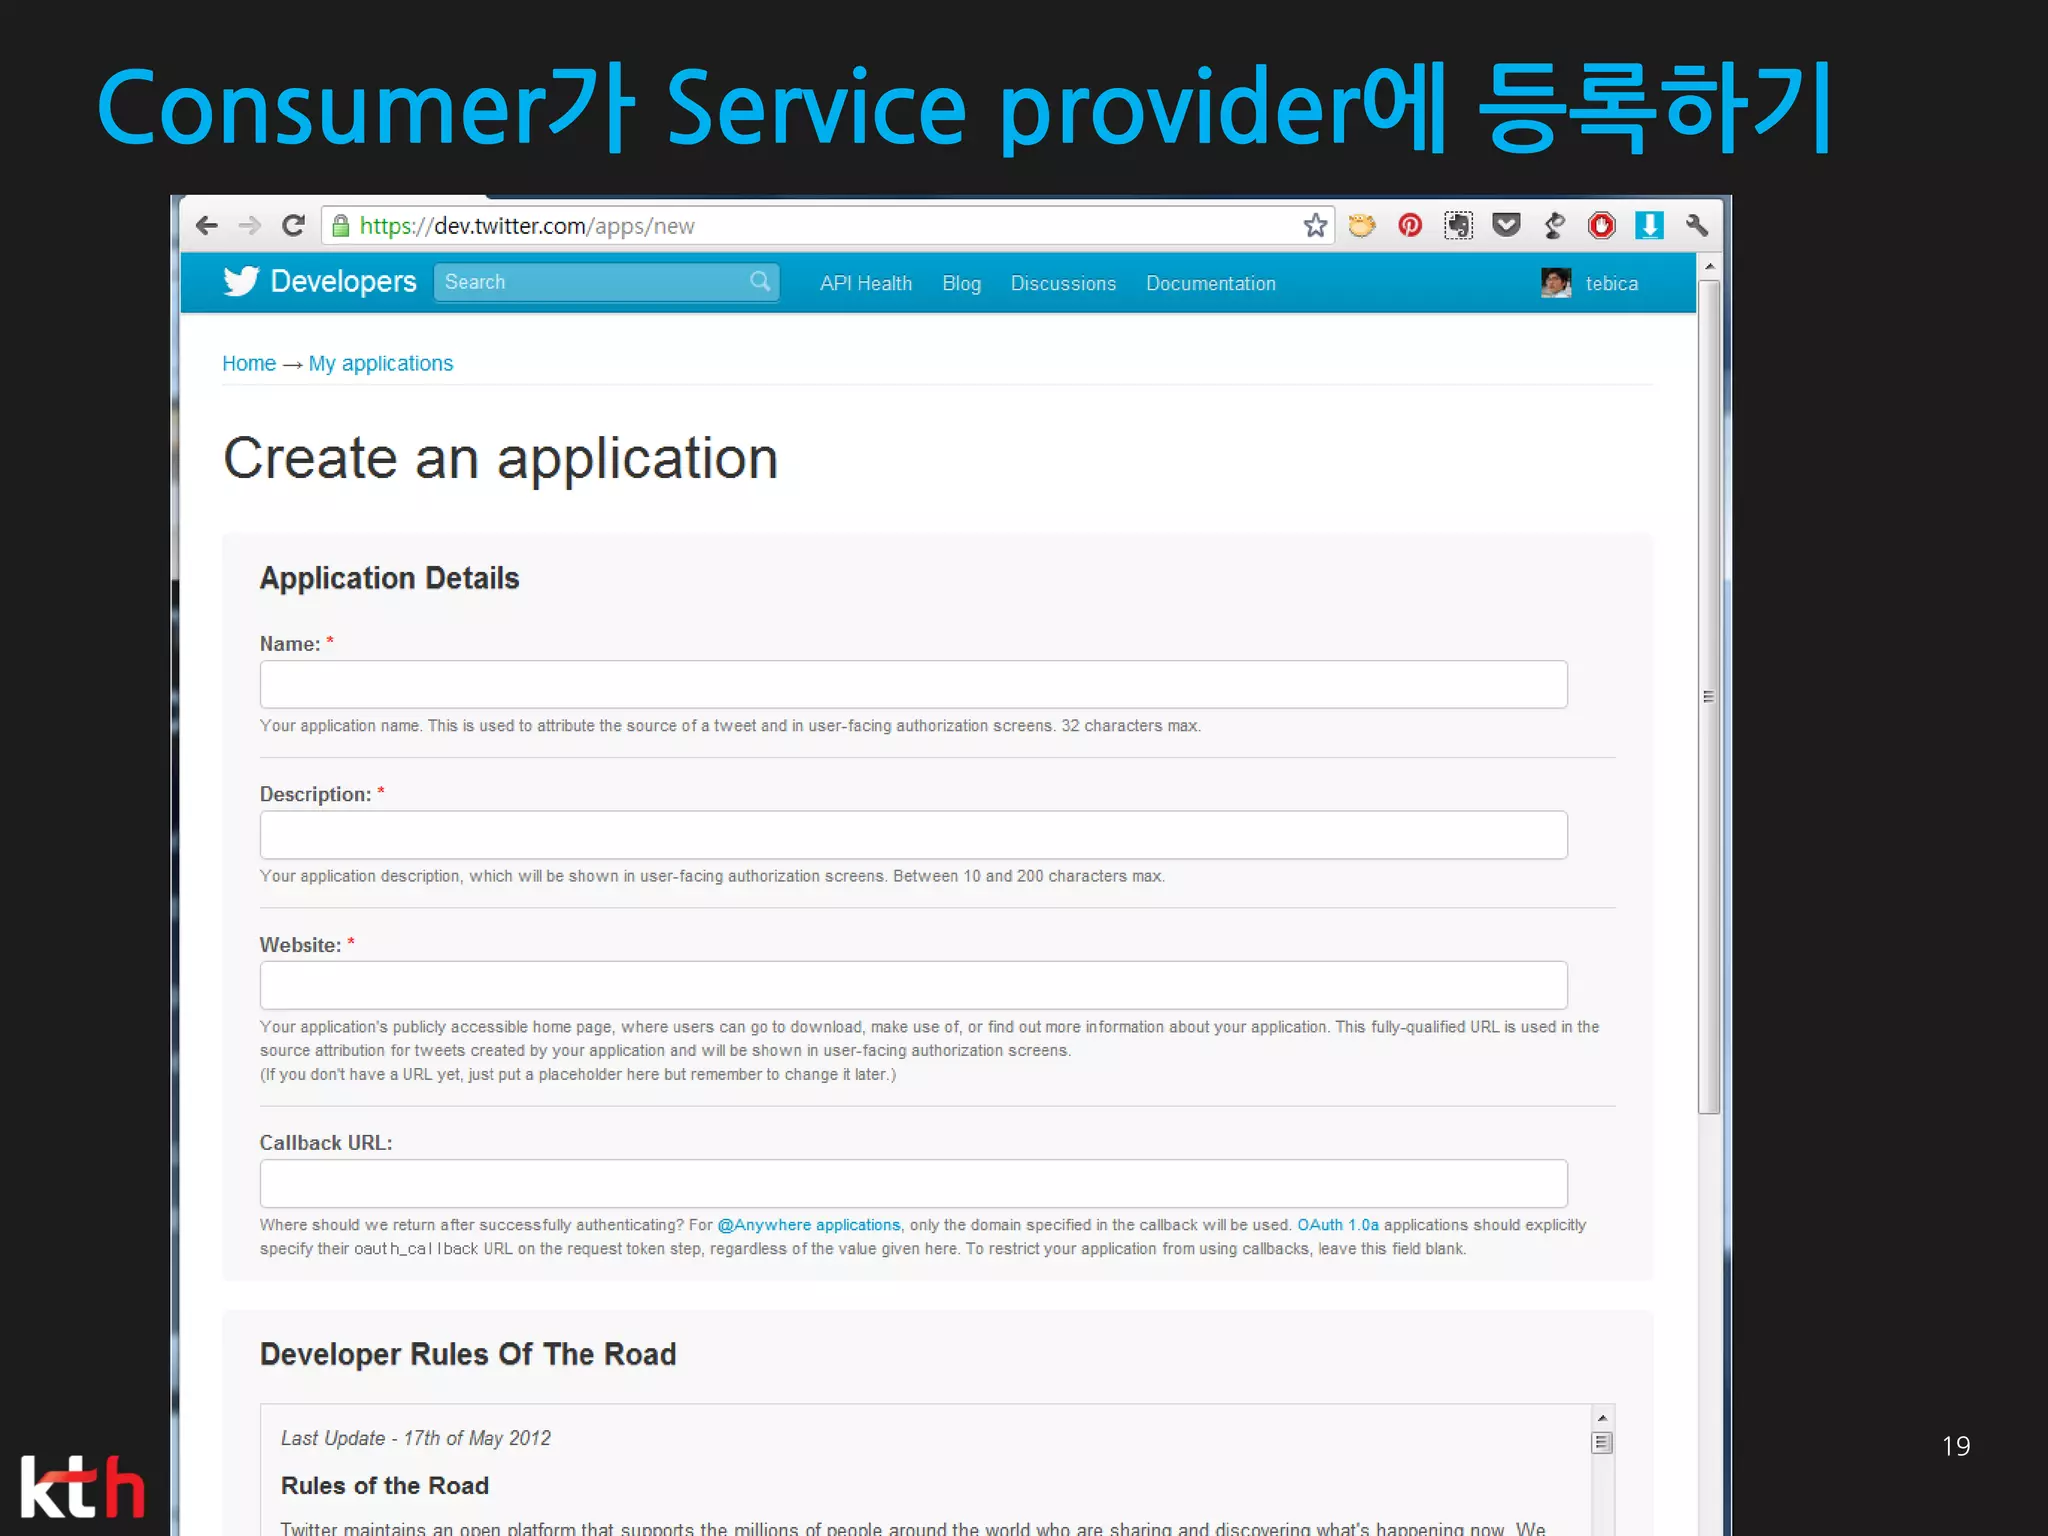This screenshot has width=2048, height=1536.
Task: Click the Callback URL input field
Action: [913, 1184]
